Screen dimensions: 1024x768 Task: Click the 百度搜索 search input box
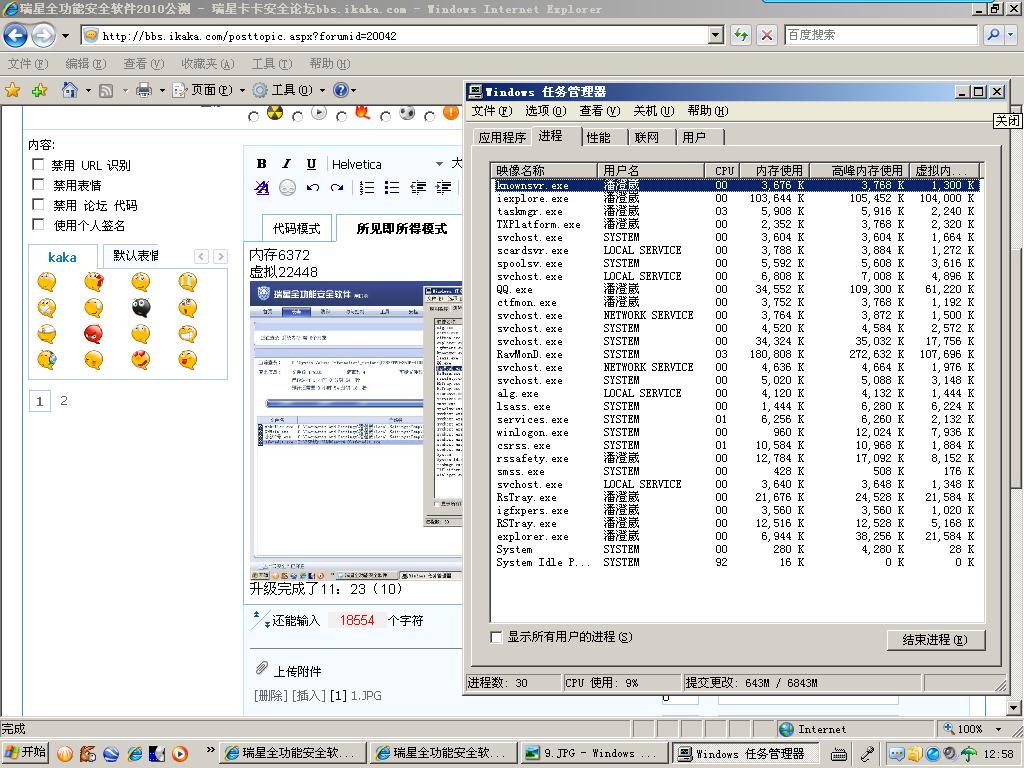[x=880, y=35]
